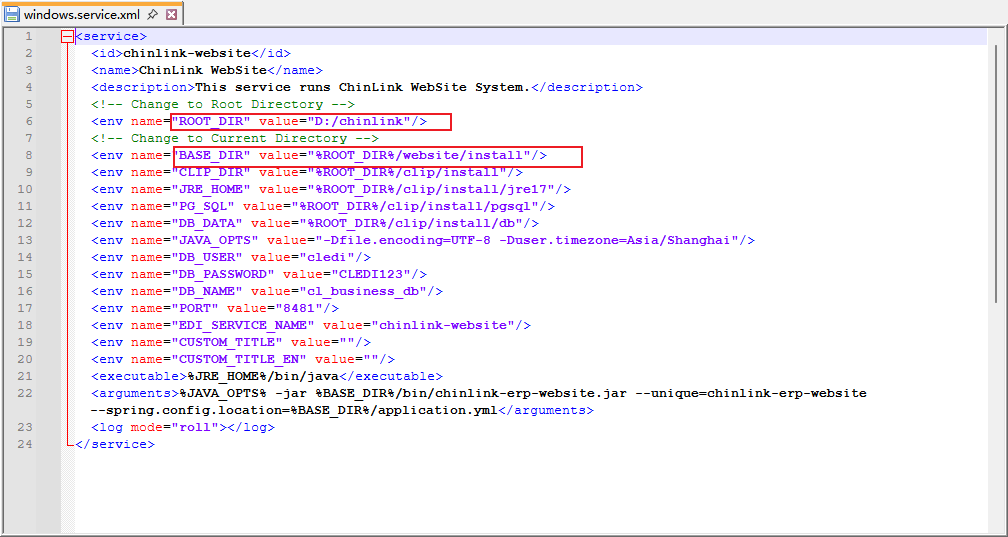Click the opening service tag on line 1
This screenshot has width=1008, height=537.
[111, 37]
